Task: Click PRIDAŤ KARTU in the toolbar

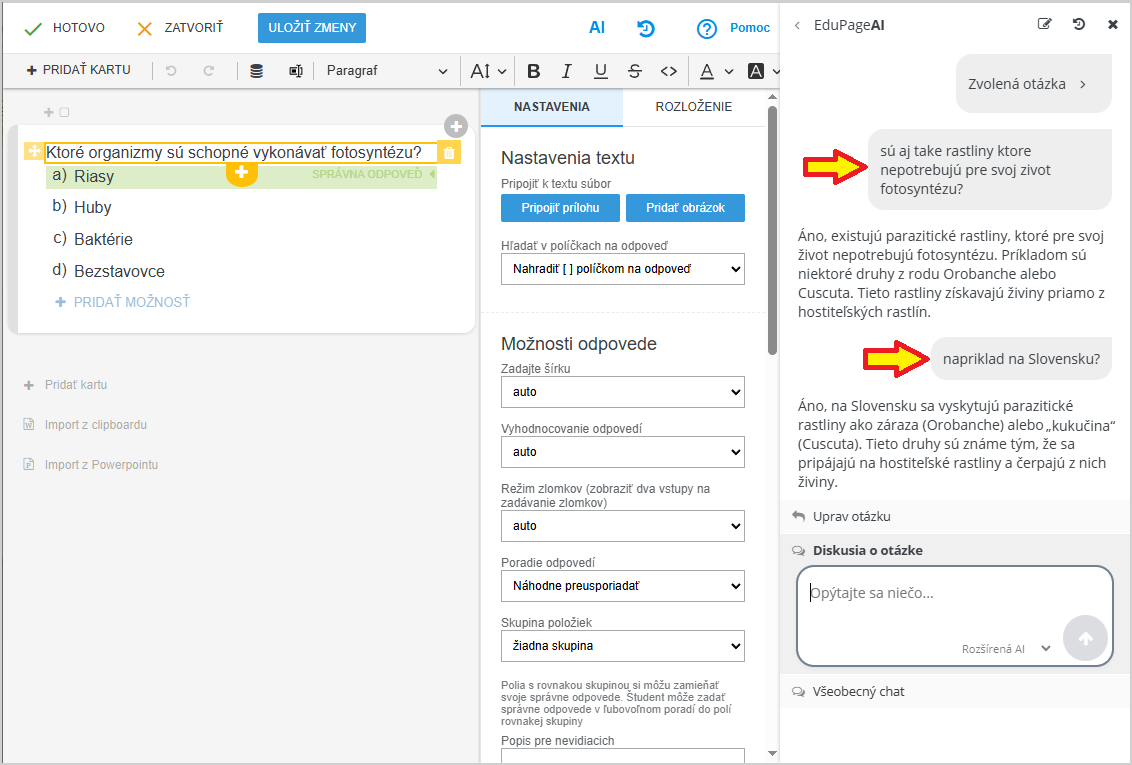Action: [x=79, y=70]
